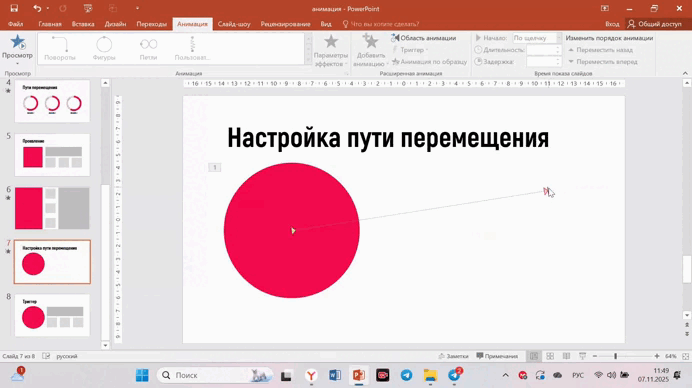The image size is (692, 388).
Task: Click Fit slide to window icon
Action: [x=685, y=356]
